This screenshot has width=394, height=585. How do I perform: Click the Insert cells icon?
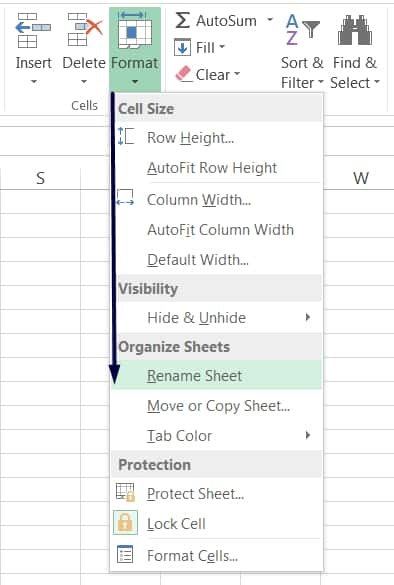coord(33,31)
